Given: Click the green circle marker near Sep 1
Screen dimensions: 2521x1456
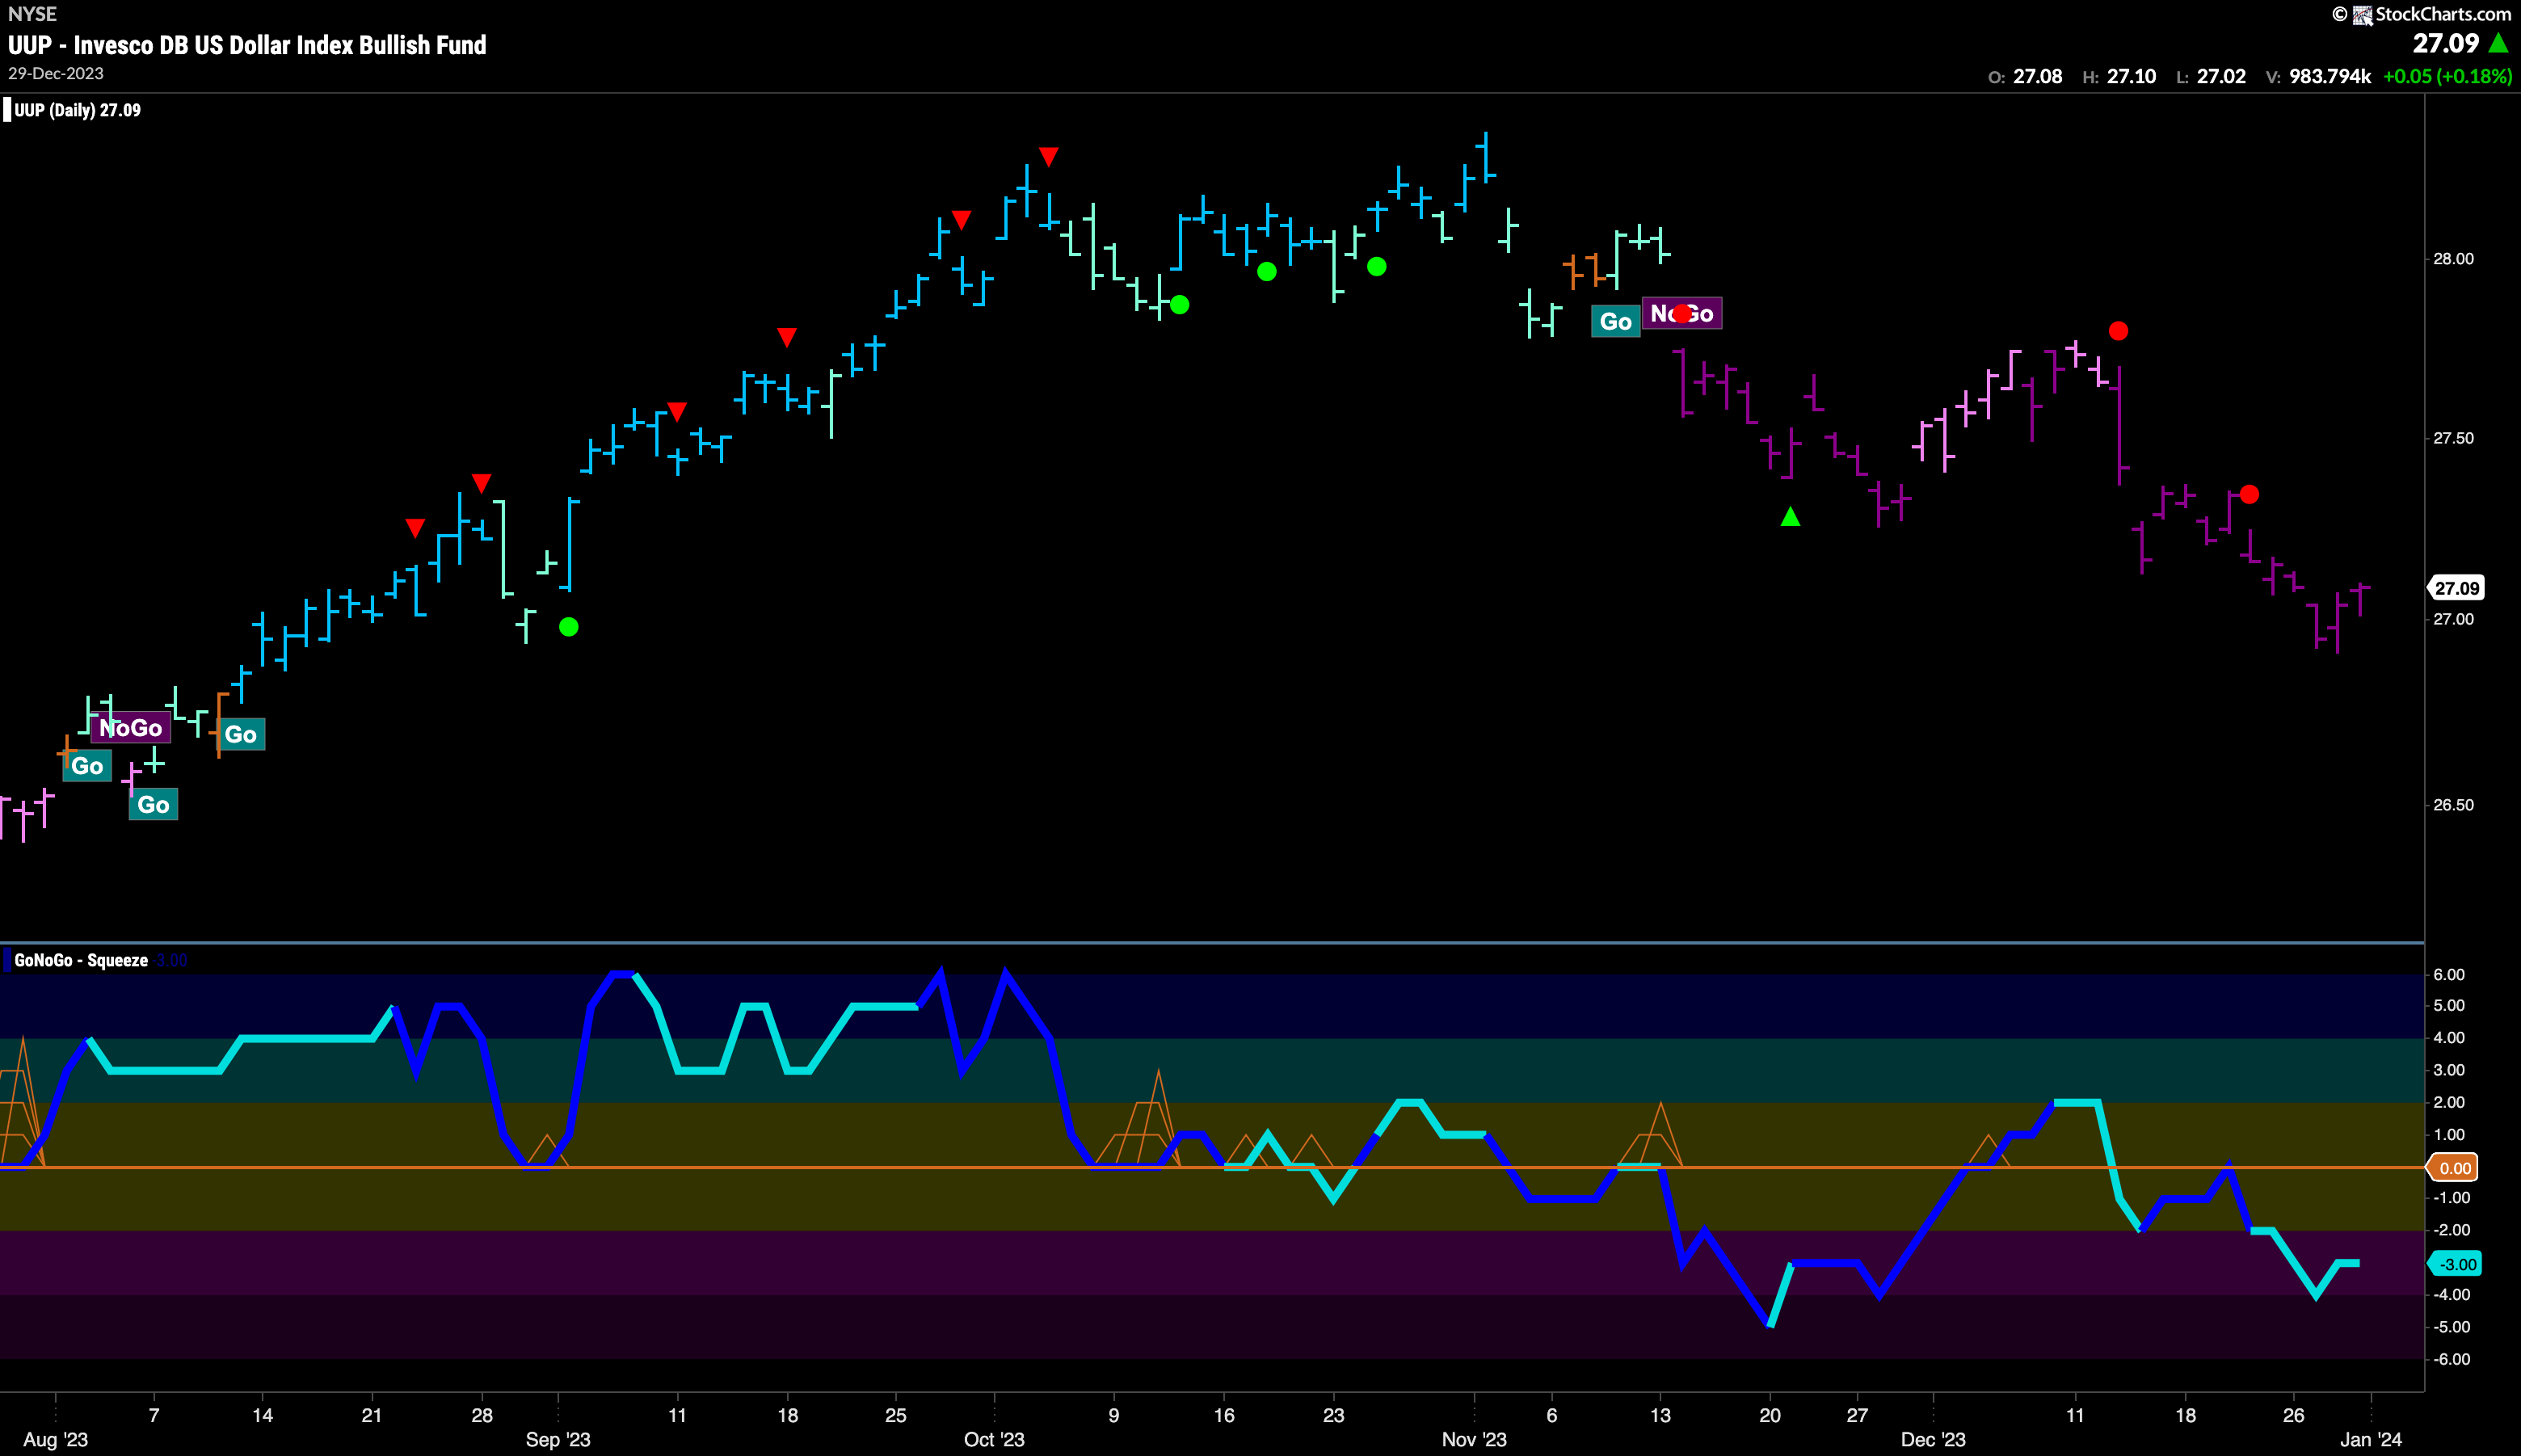Looking at the screenshot, I should click(x=569, y=627).
